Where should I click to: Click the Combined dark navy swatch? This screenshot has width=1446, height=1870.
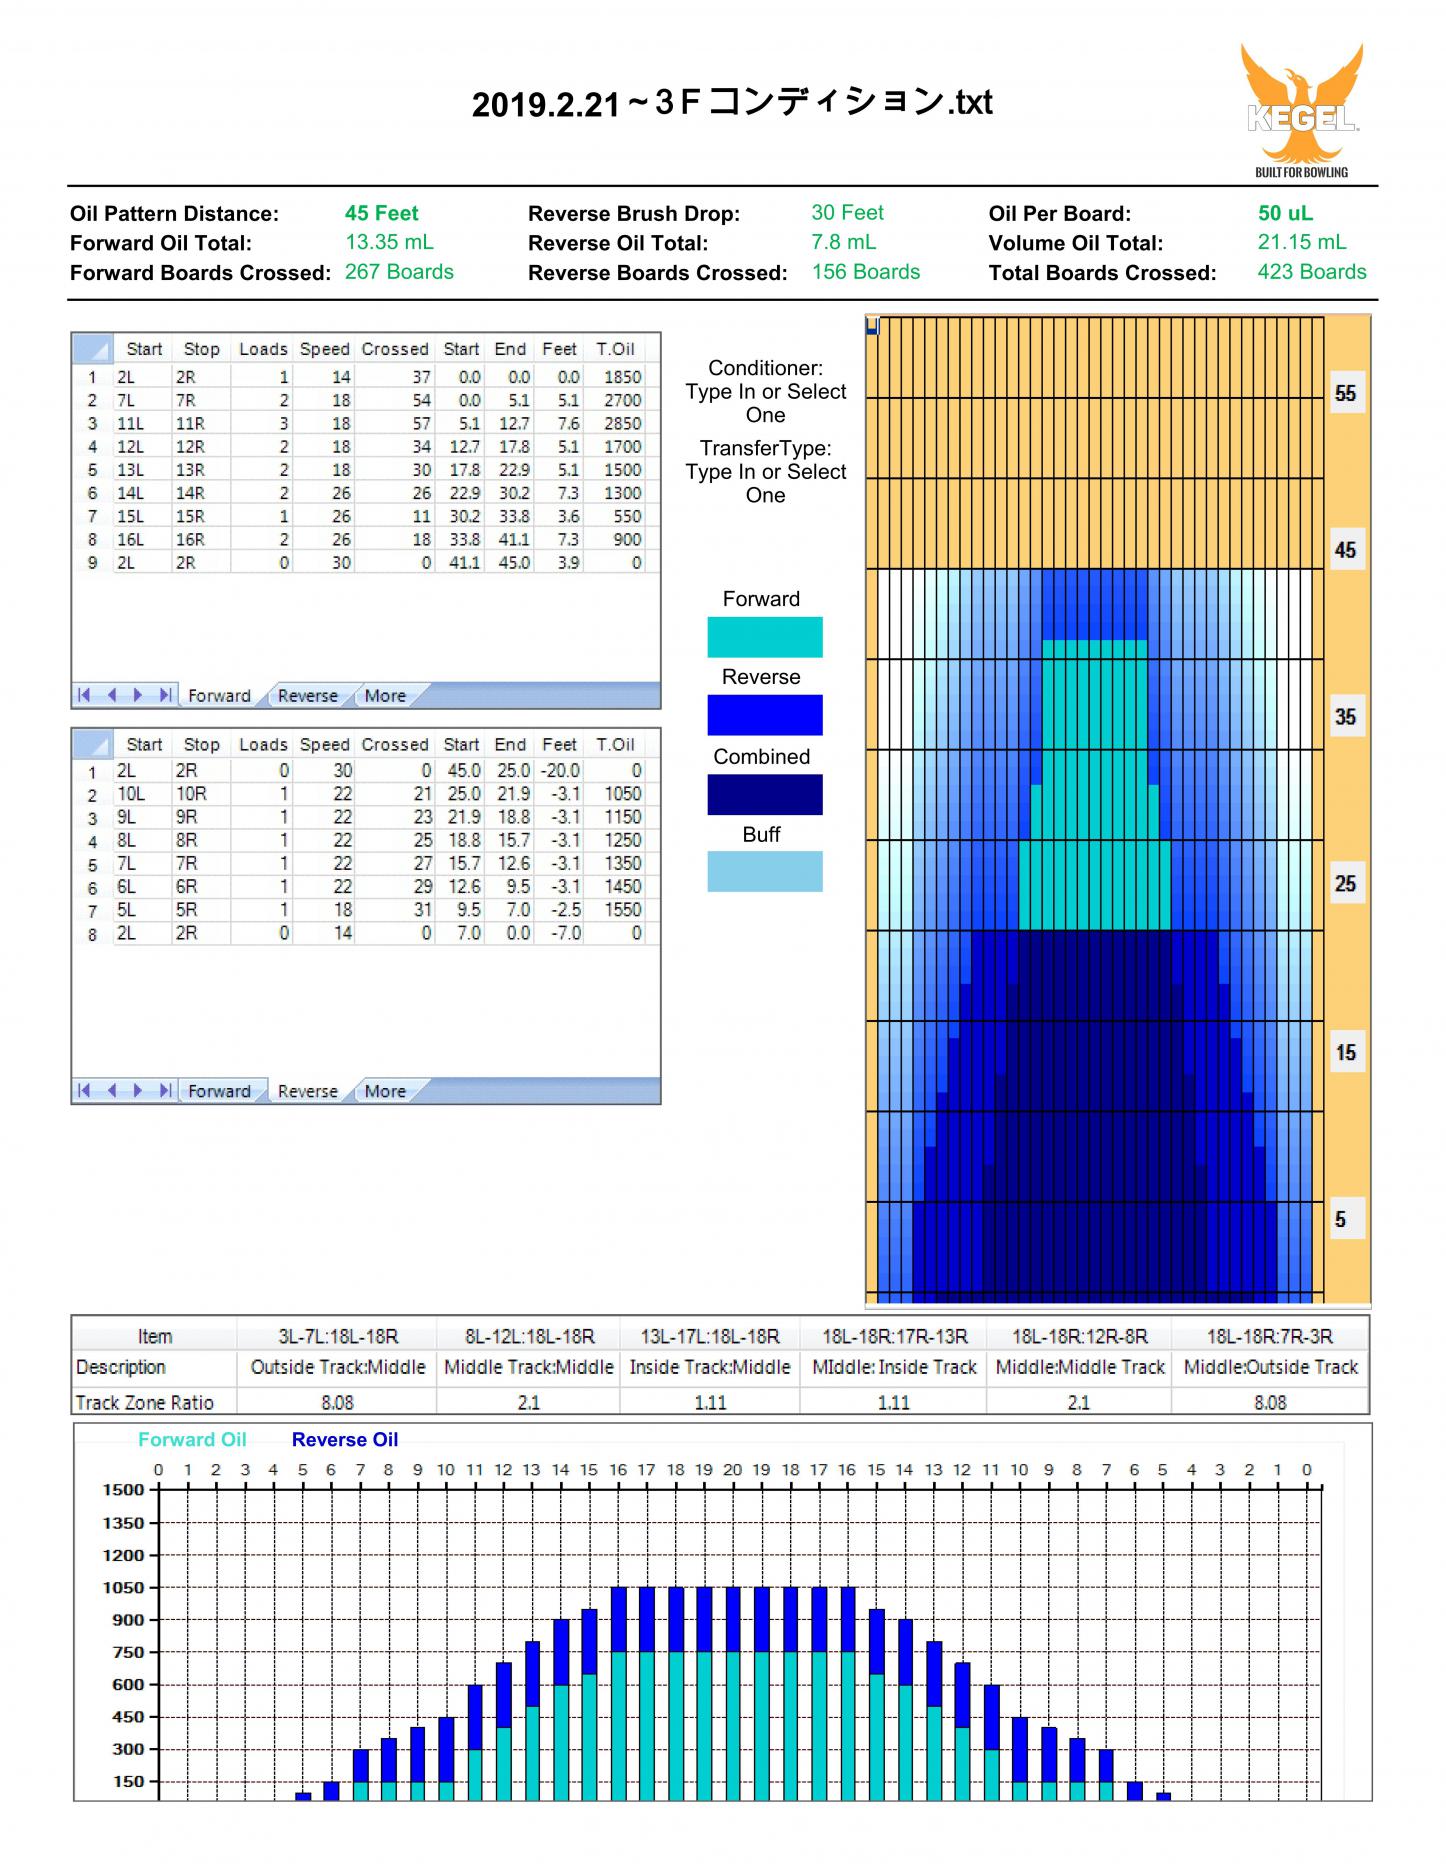pos(765,794)
